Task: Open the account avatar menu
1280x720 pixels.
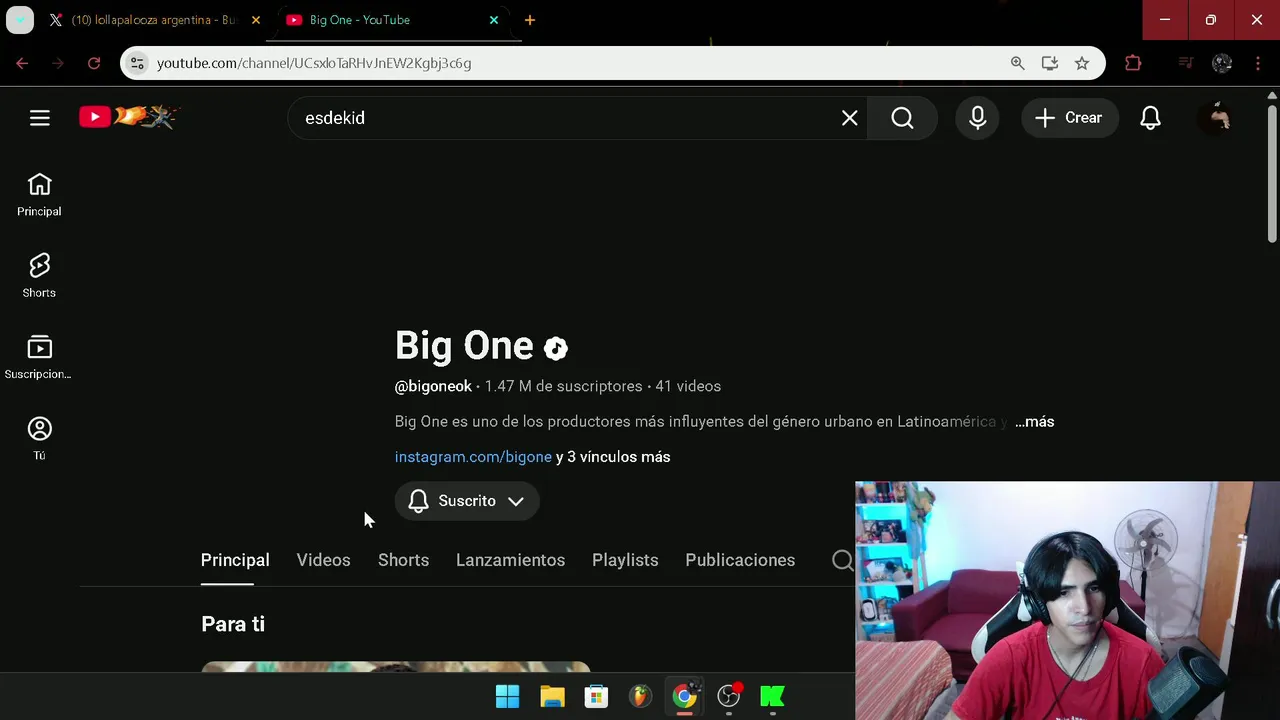Action: tap(1220, 118)
